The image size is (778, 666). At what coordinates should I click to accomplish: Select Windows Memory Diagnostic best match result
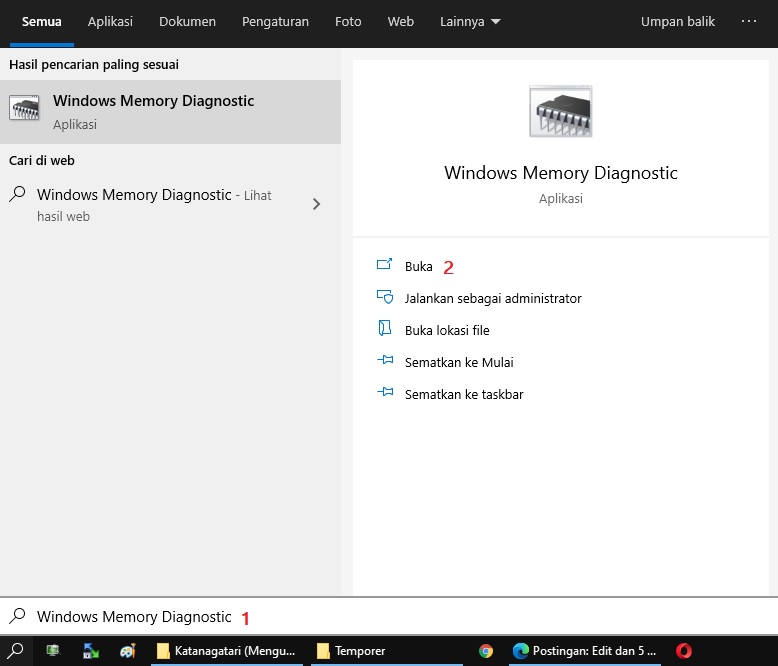[x=170, y=112]
